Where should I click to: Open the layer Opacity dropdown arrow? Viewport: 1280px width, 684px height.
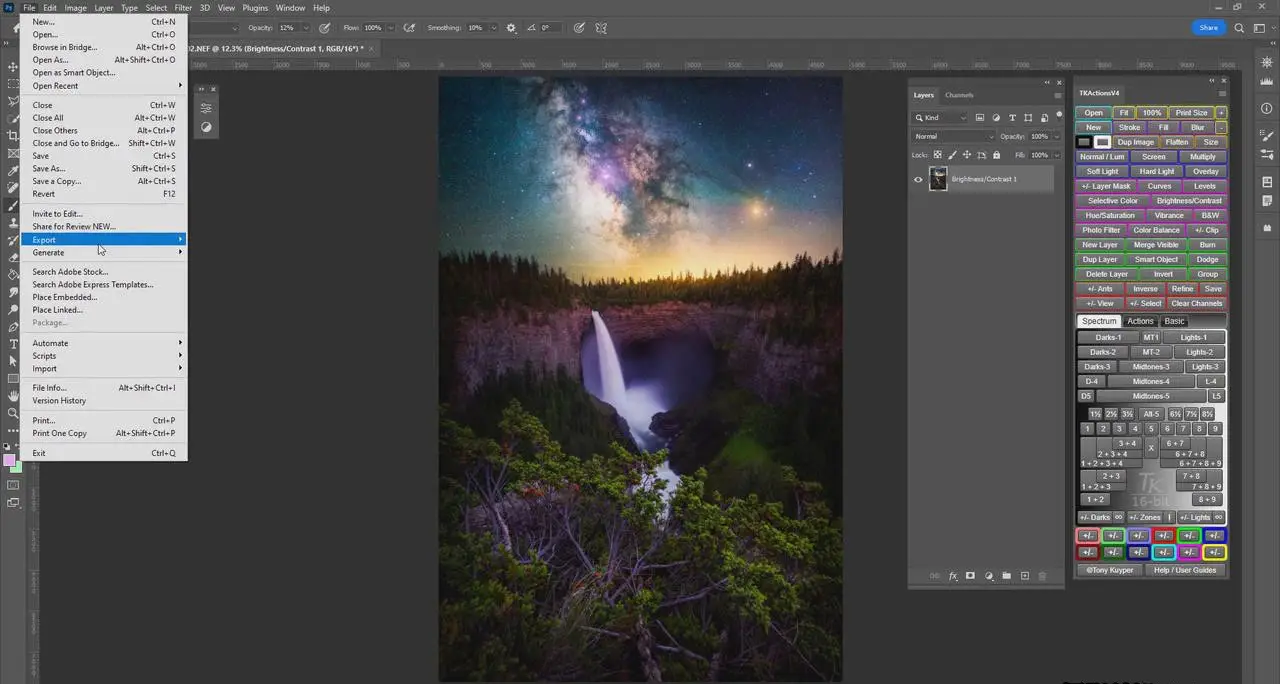pyautogui.click(x=1056, y=136)
